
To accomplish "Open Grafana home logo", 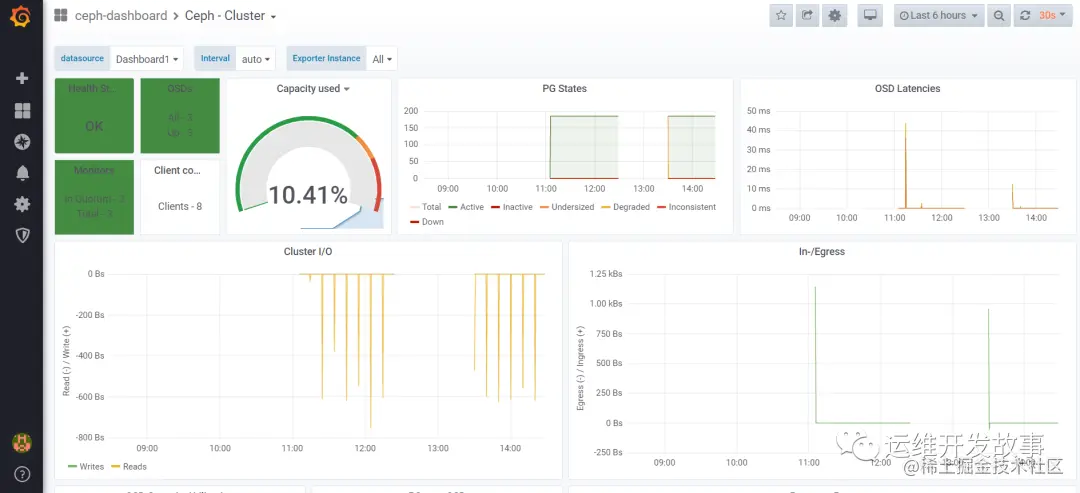I will (21, 17).
